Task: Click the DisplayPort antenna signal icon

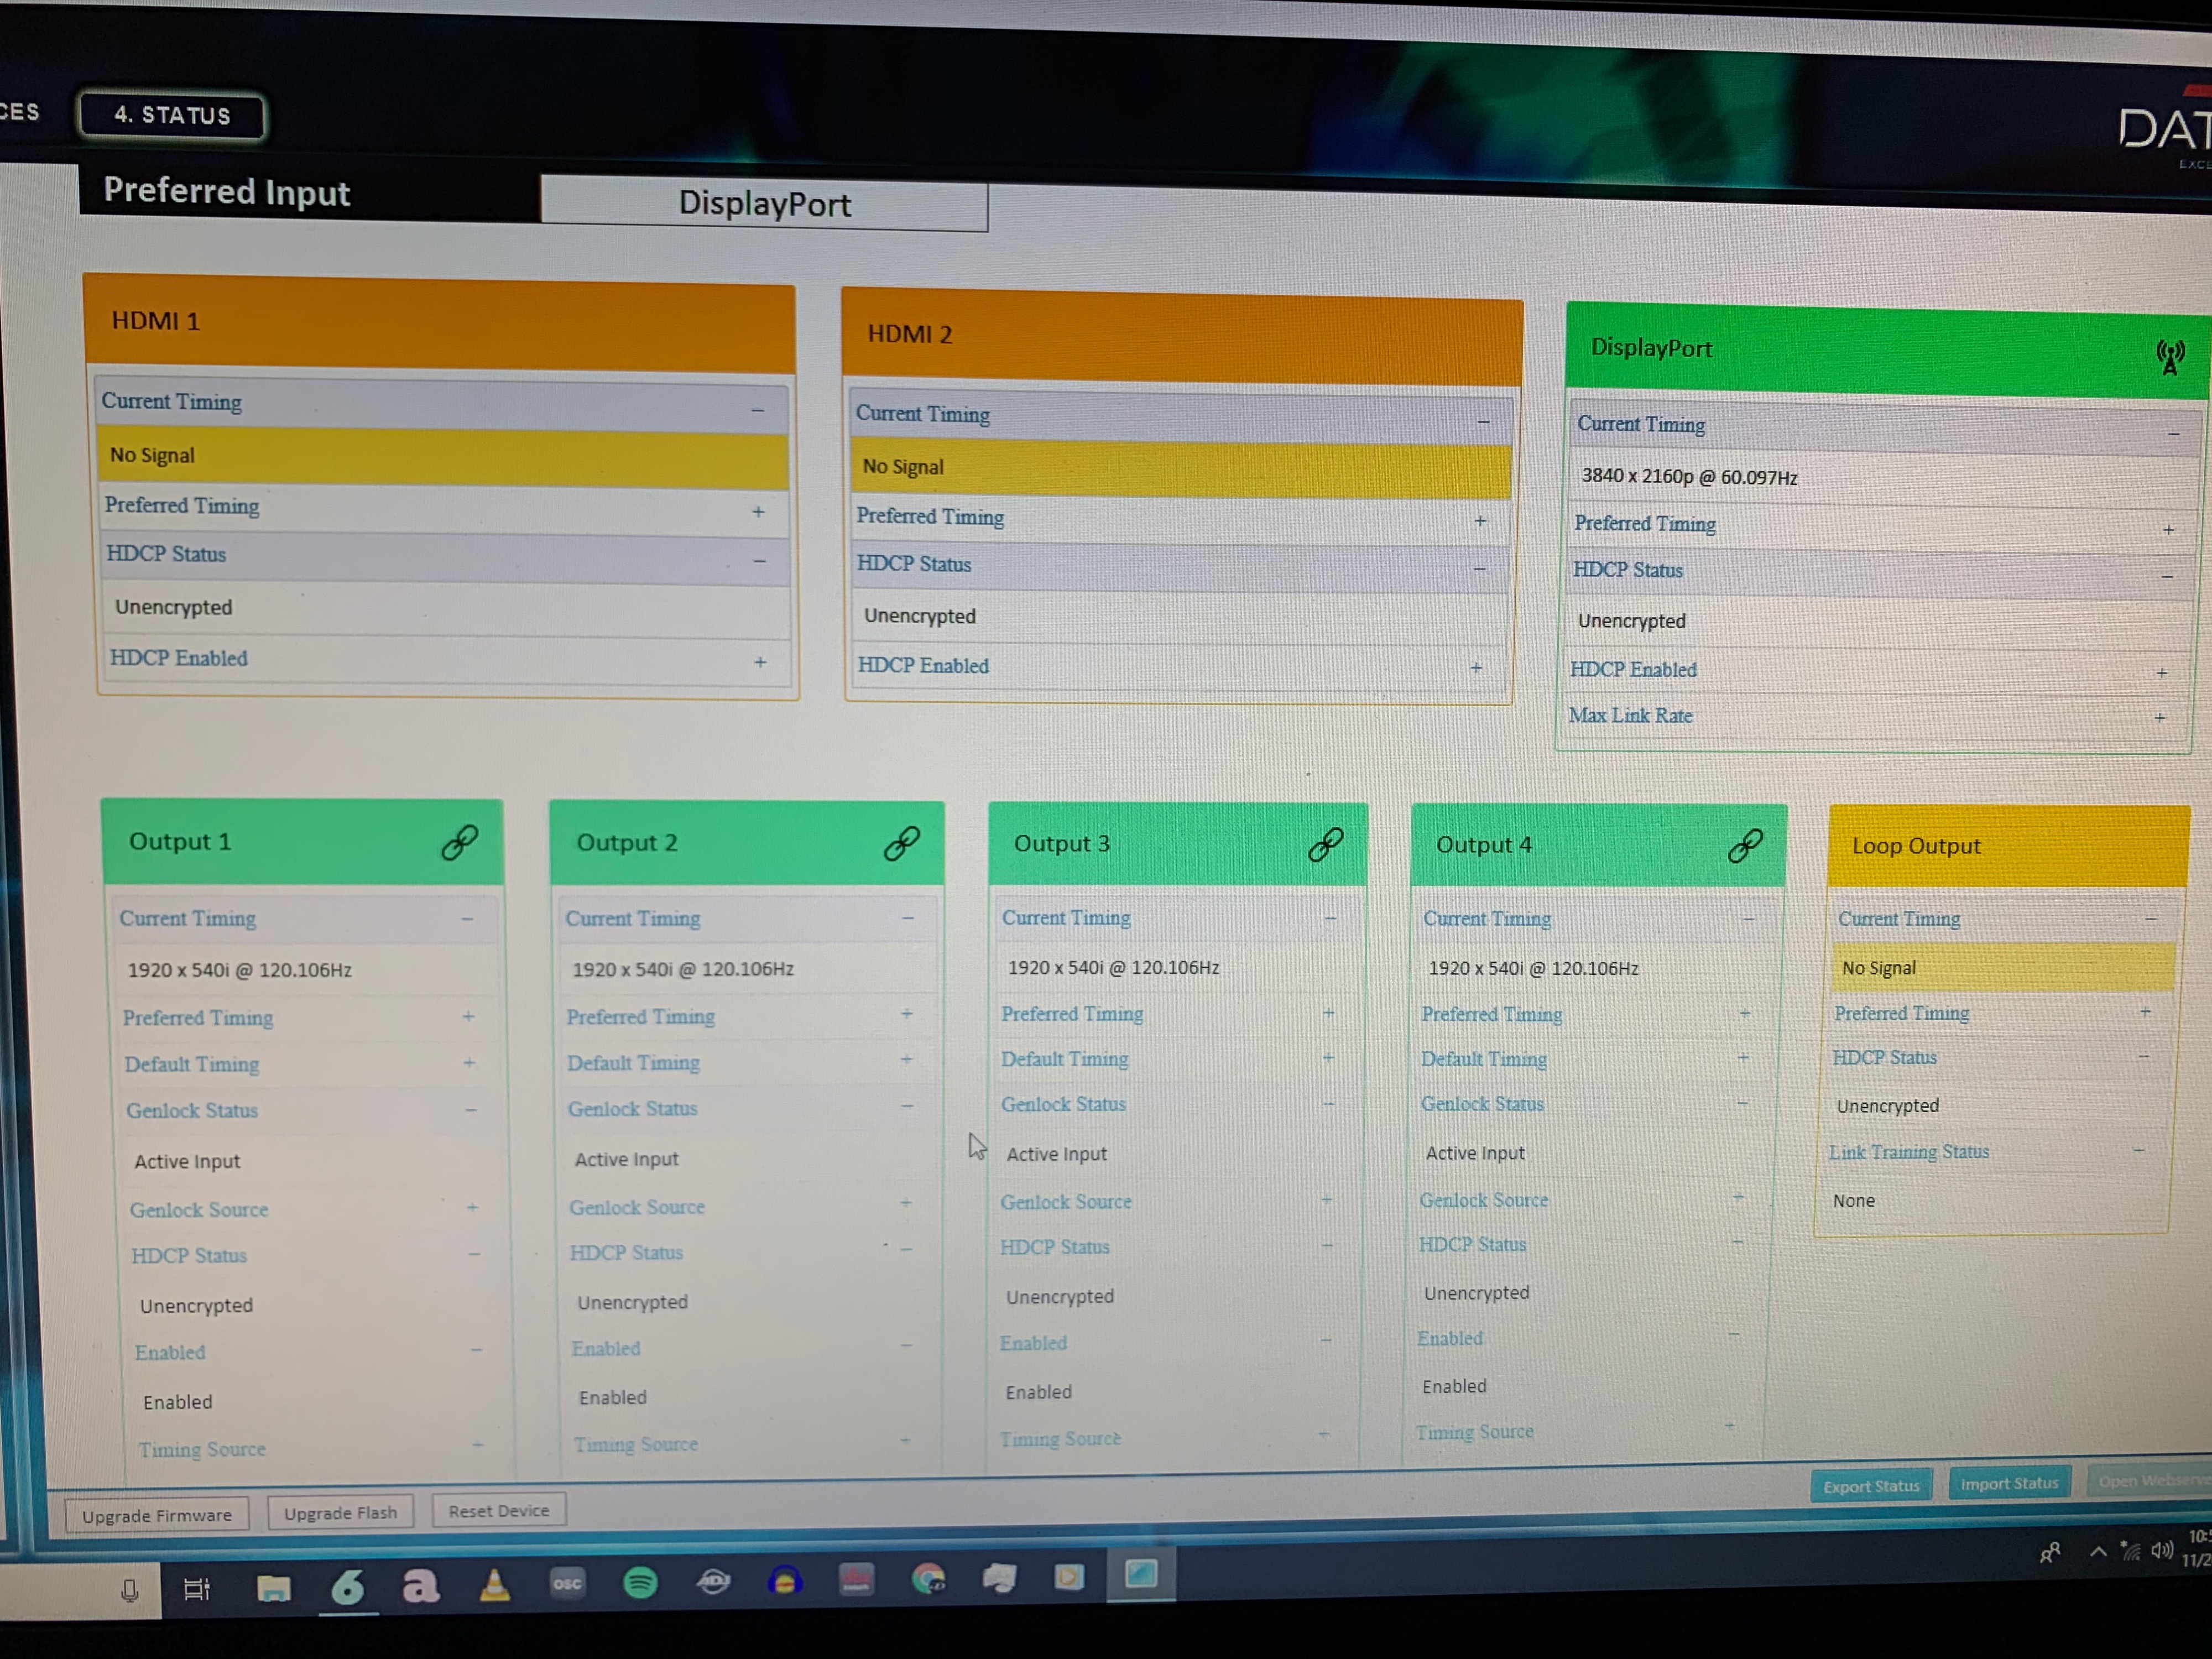Action: (x=2169, y=357)
